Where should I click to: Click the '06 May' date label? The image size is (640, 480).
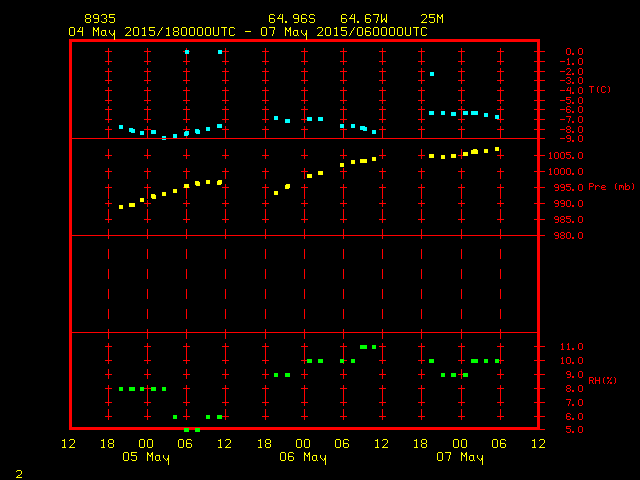click(x=303, y=457)
